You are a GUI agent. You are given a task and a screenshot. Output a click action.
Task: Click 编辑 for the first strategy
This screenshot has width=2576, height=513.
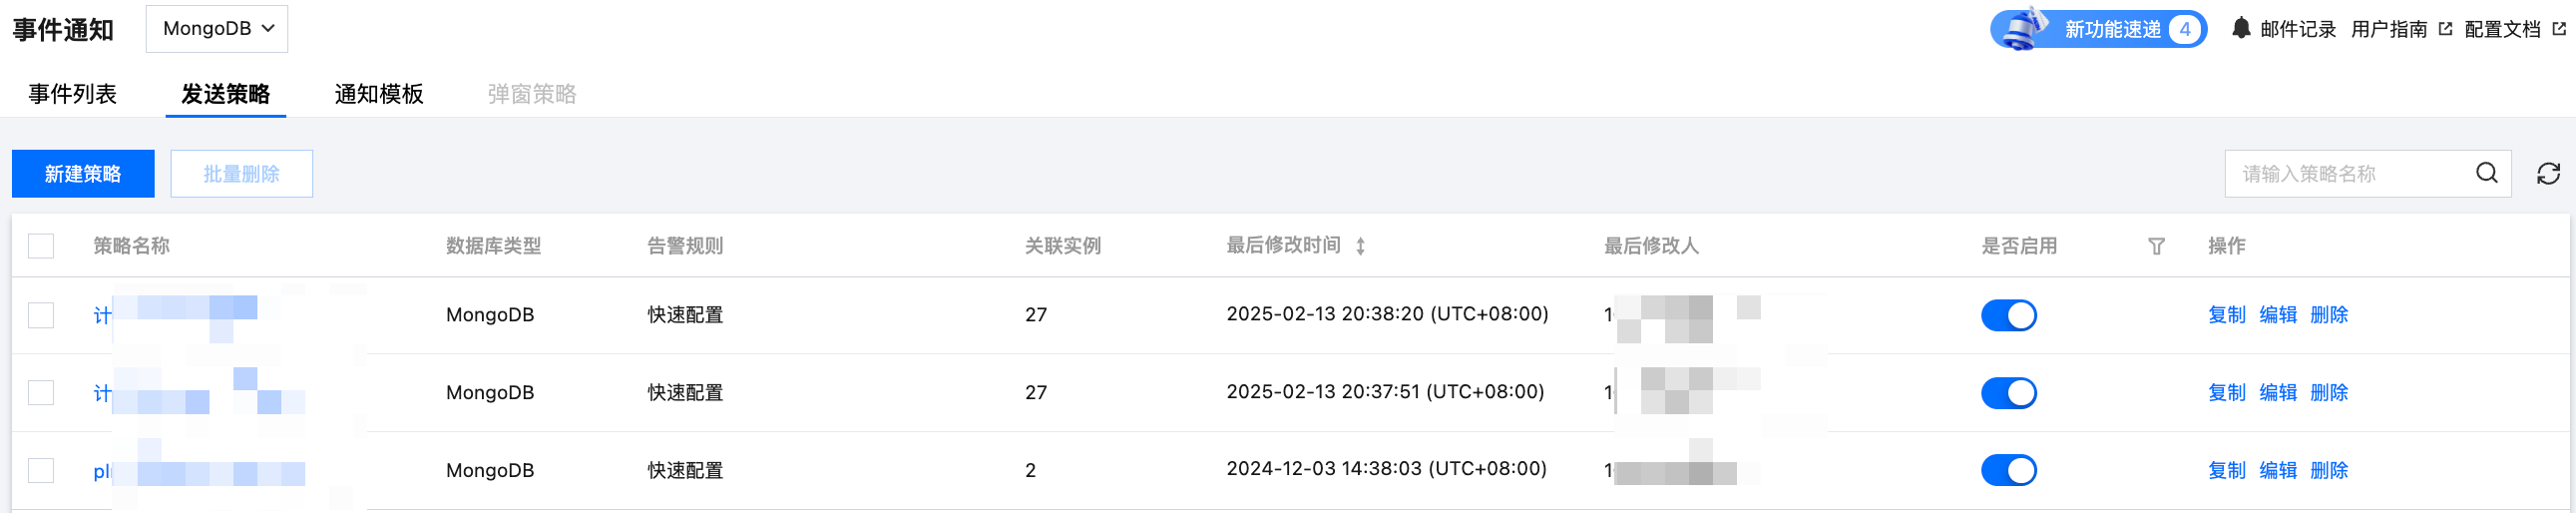[2277, 315]
